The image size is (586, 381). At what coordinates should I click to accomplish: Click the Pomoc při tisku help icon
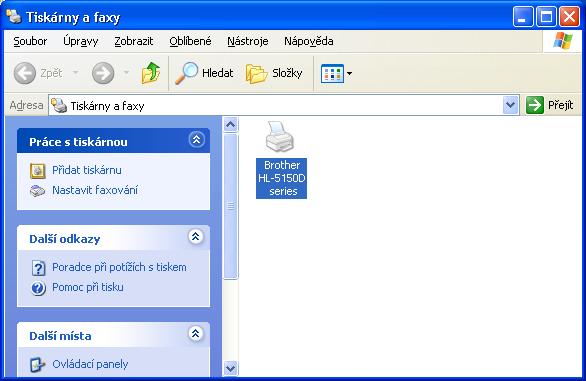pos(38,288)
